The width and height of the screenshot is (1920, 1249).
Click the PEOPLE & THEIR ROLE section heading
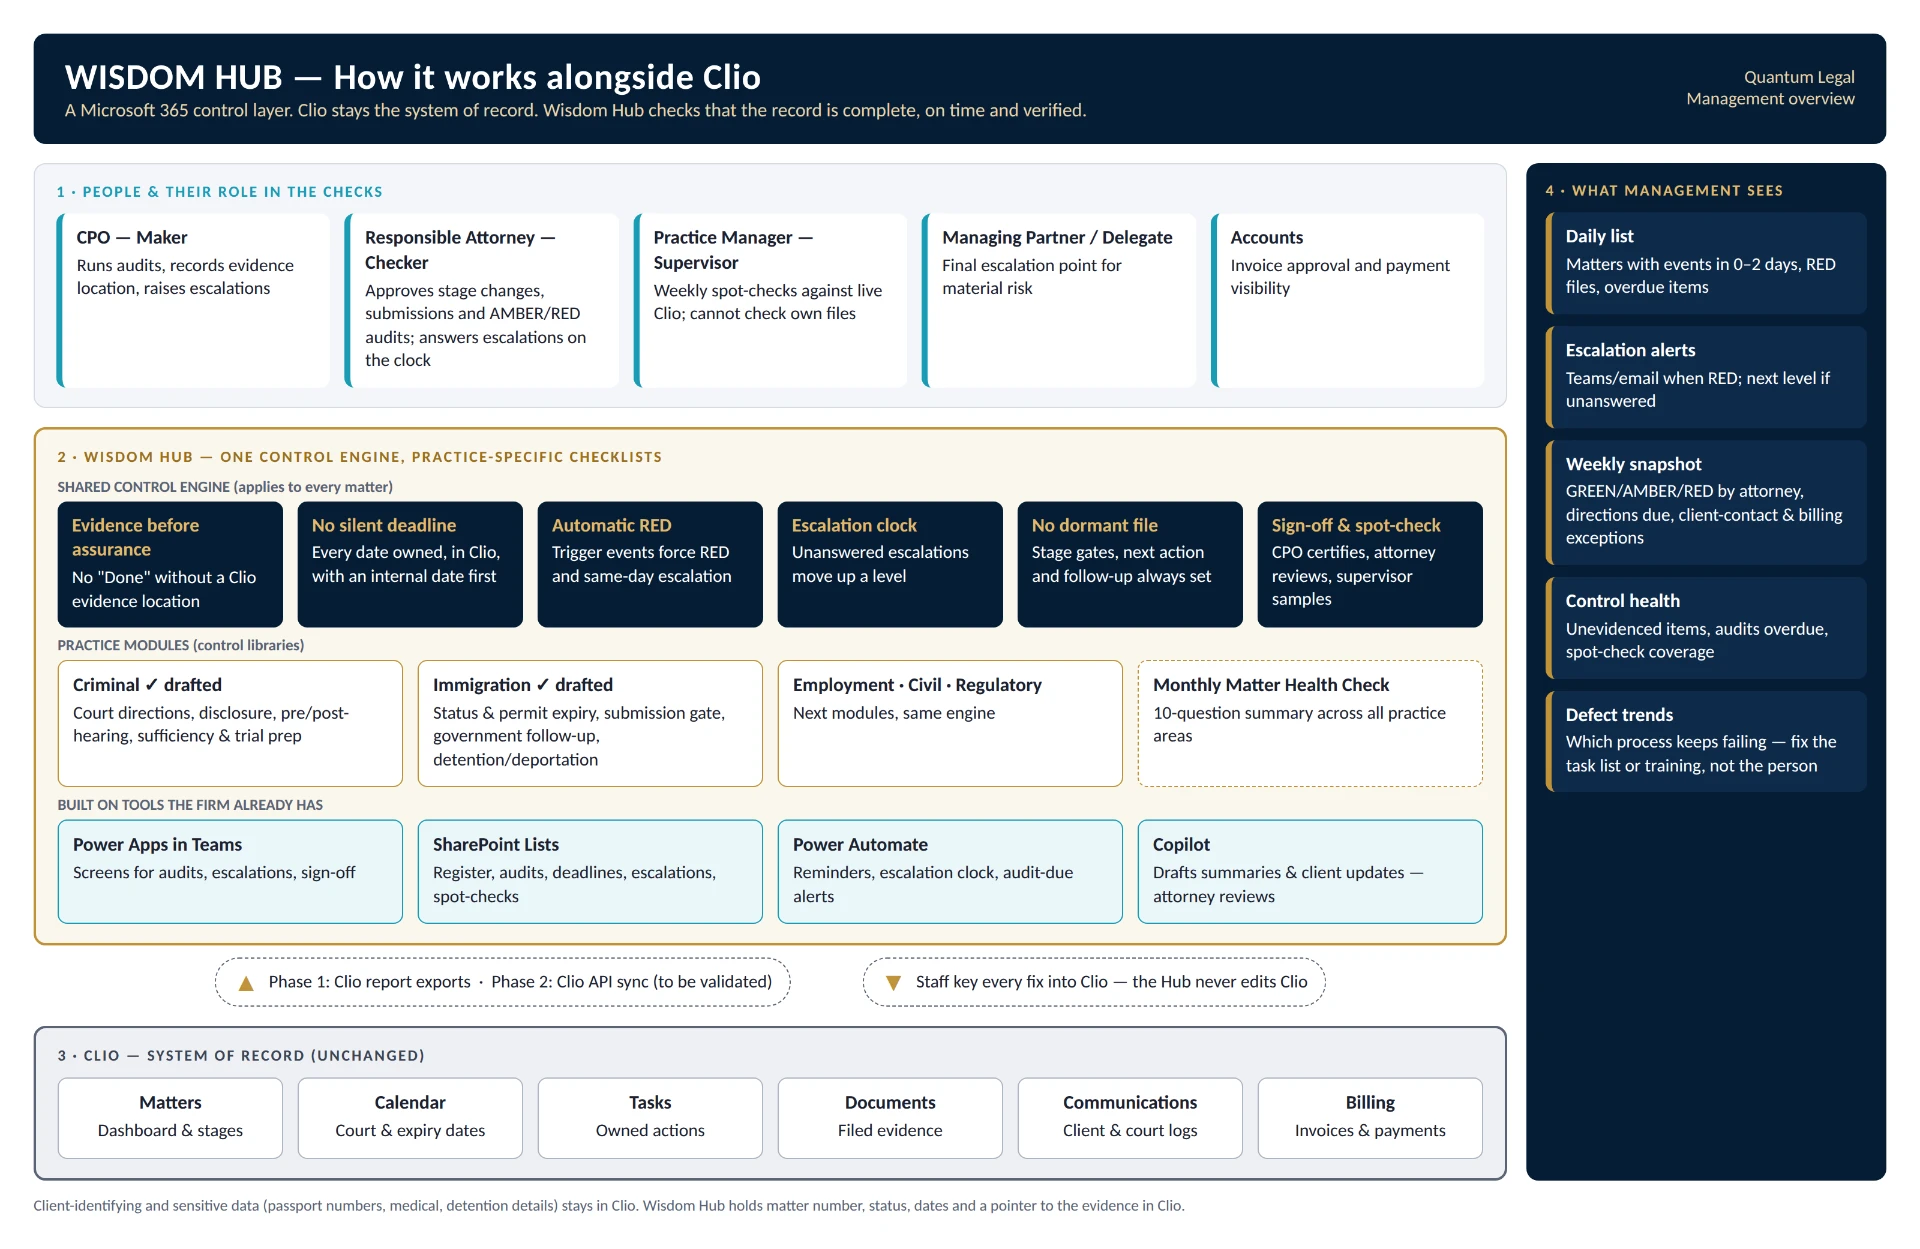220,192
